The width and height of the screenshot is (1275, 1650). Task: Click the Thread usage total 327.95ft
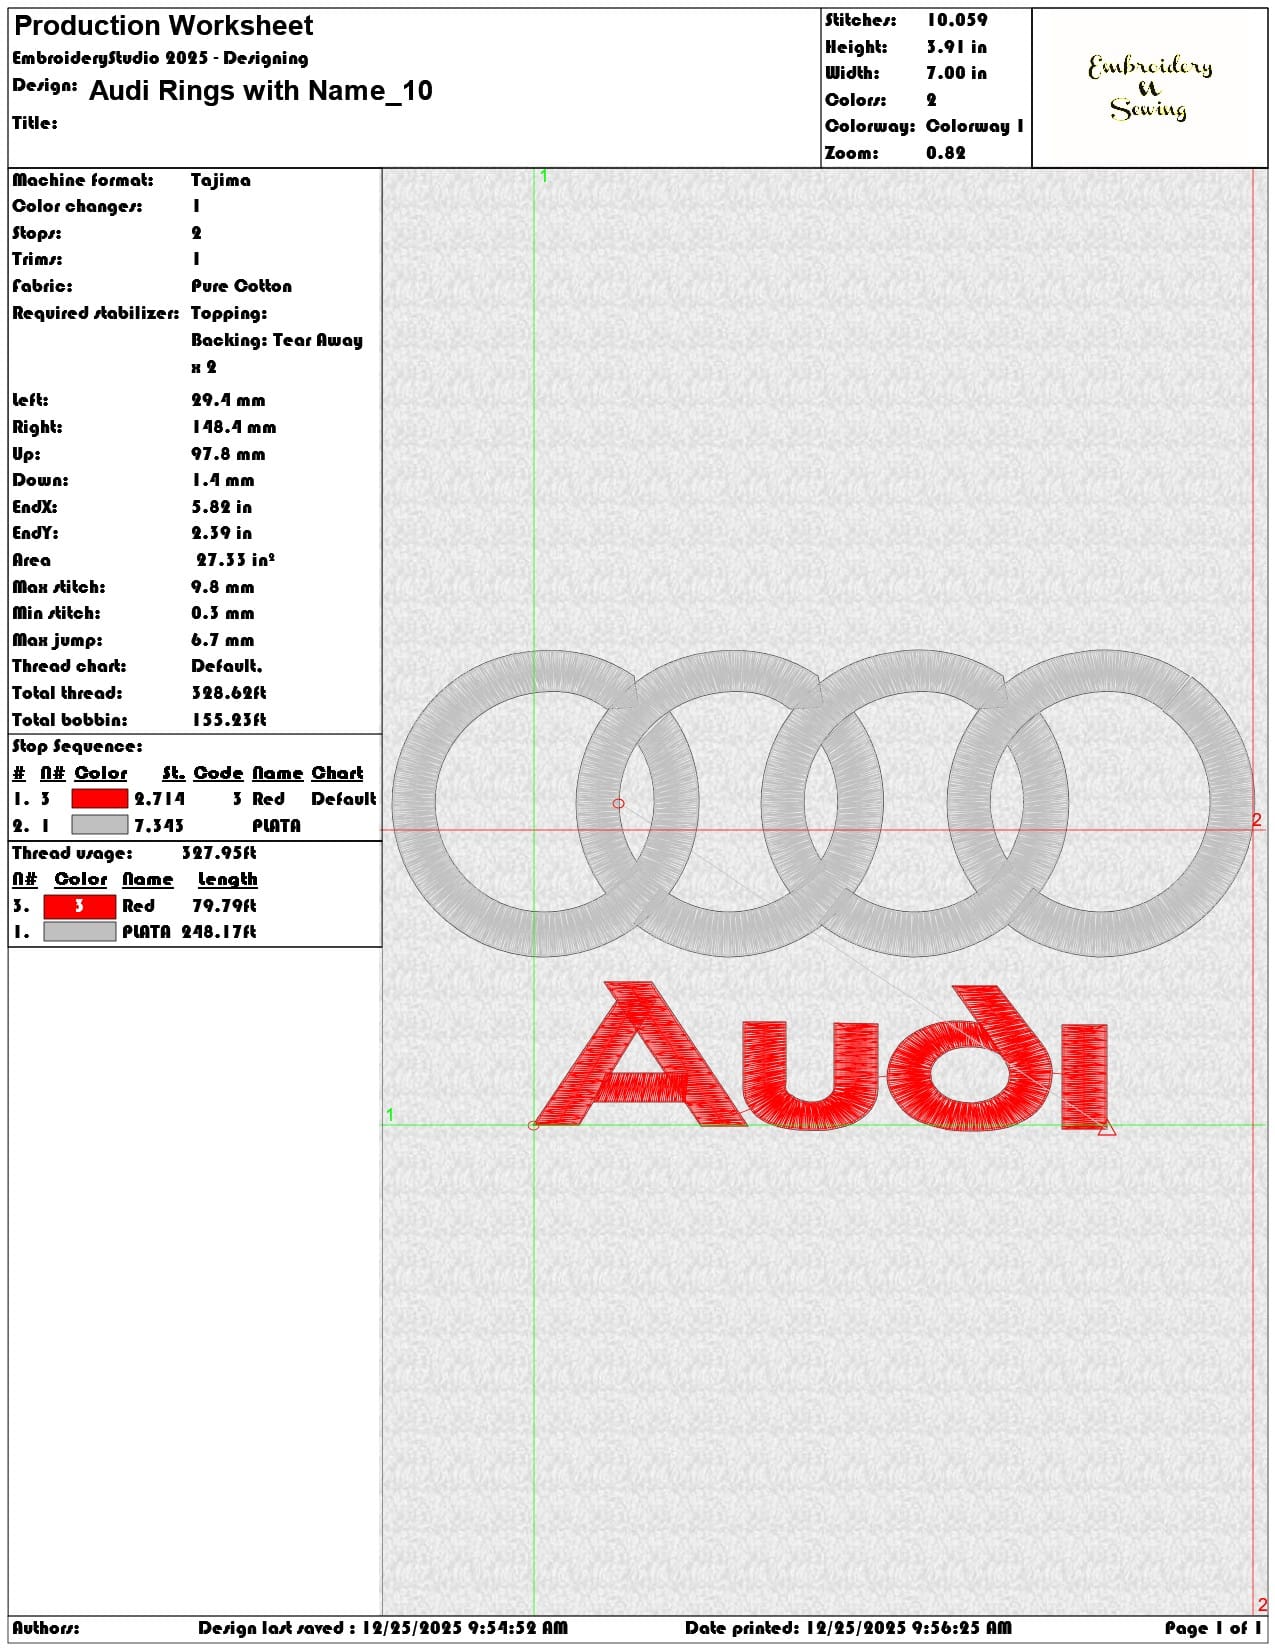[219, 853]
